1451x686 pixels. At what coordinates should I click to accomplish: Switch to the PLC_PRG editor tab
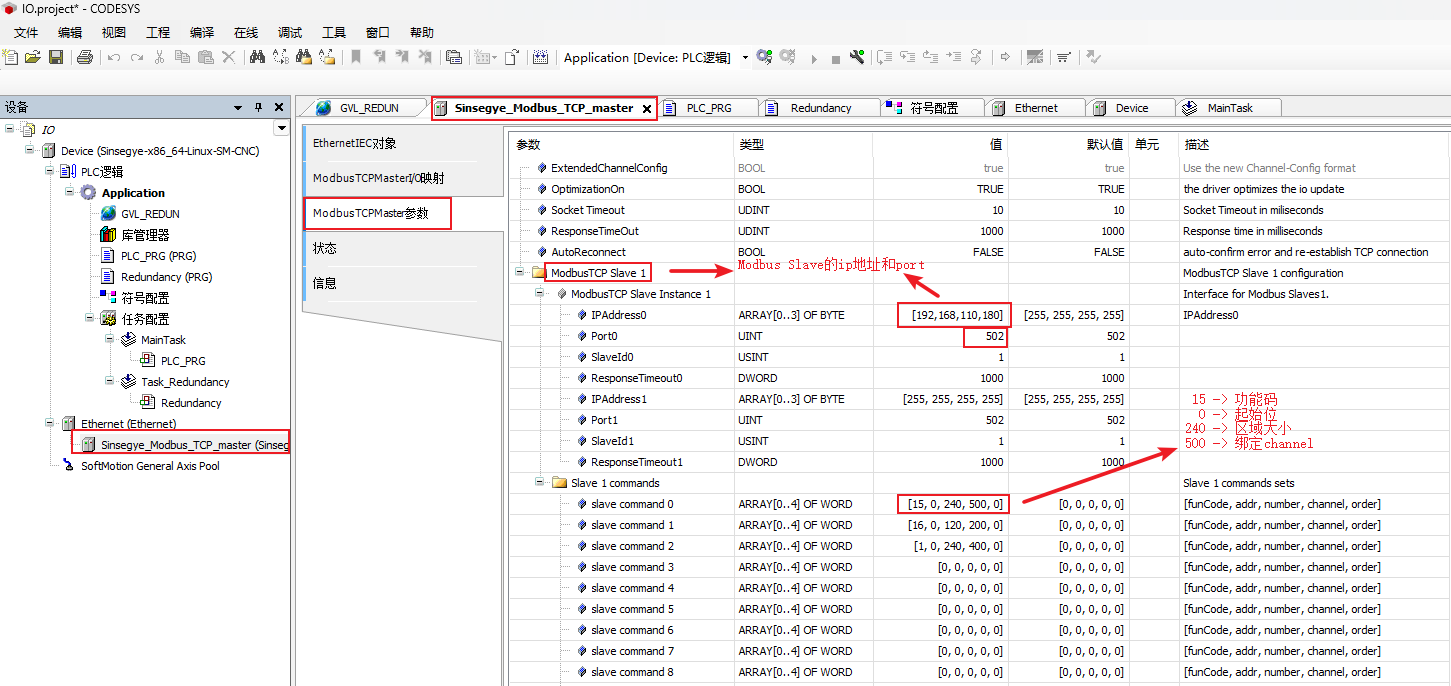[x=708, y=108]
